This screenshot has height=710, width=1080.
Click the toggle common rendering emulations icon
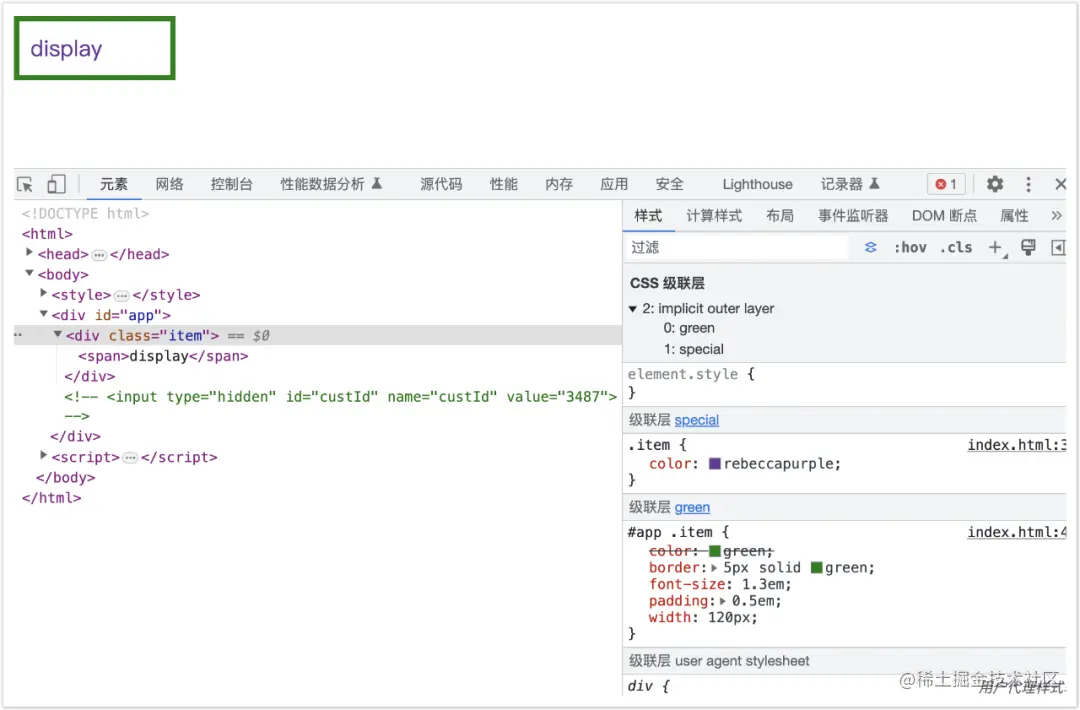pyautogui.click(x=1028, y=247)
